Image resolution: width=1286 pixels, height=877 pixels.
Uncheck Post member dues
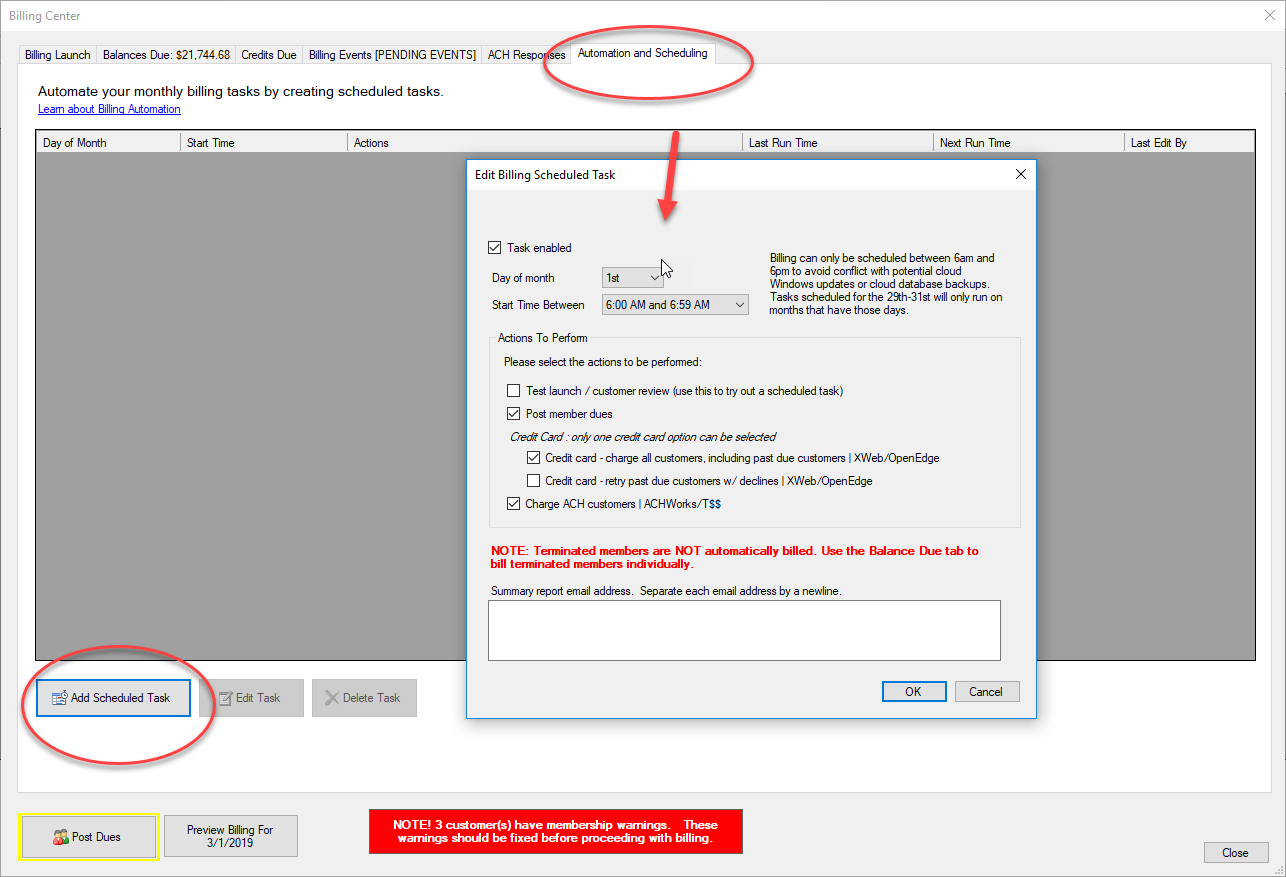513,414
